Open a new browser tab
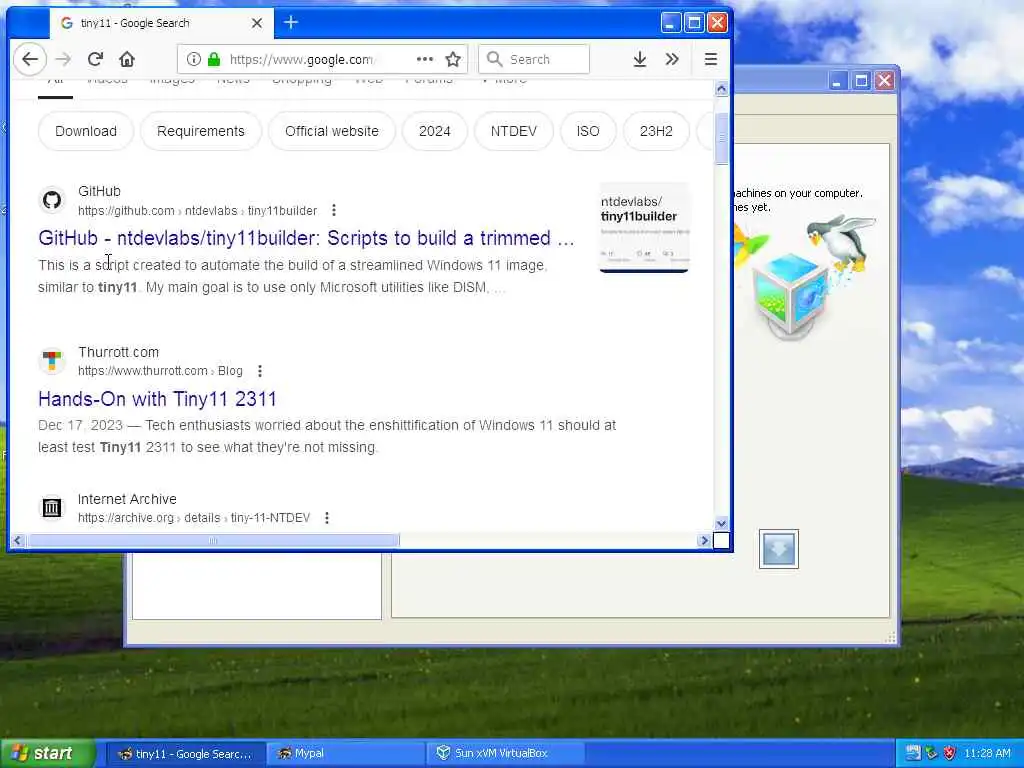The height and width of the screenshot is (768, 1024). [291, 22]
